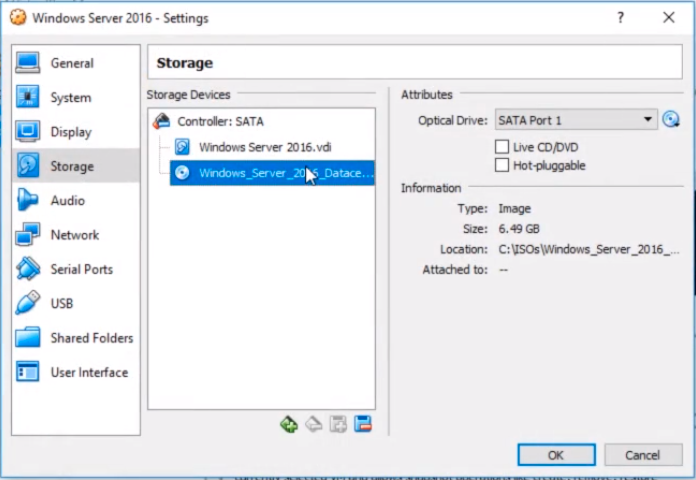Viewport: 696px width, 480px height.
Task: Click the hard disk icon beside the .vdi entry
Action: click(x=182, y=147)
